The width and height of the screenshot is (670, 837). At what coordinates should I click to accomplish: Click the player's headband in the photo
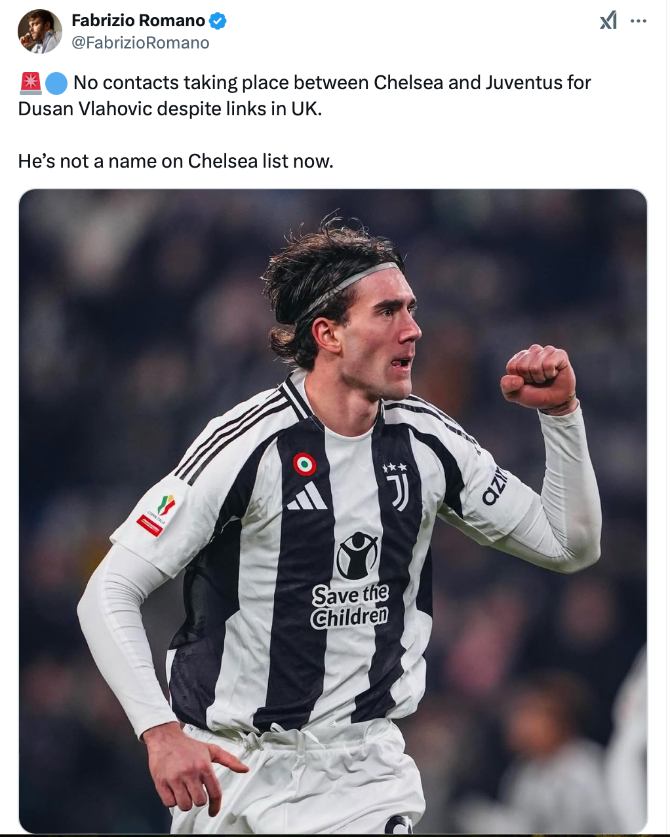(347, 286)
